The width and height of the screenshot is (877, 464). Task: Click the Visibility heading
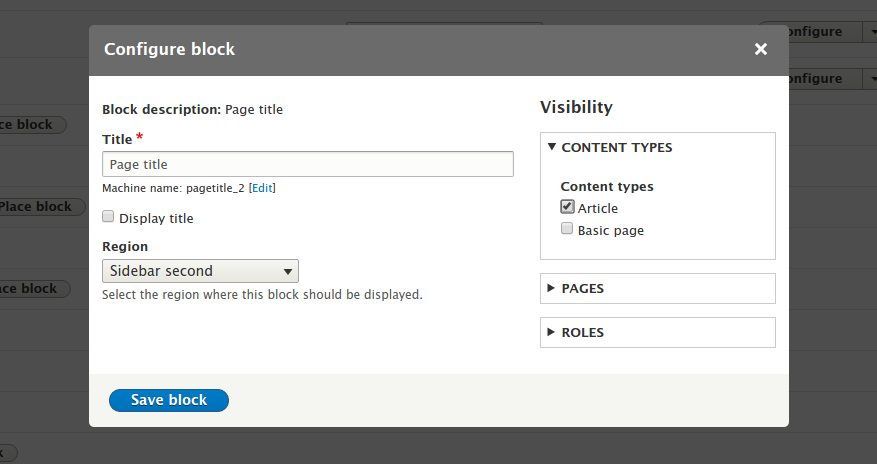576,107
